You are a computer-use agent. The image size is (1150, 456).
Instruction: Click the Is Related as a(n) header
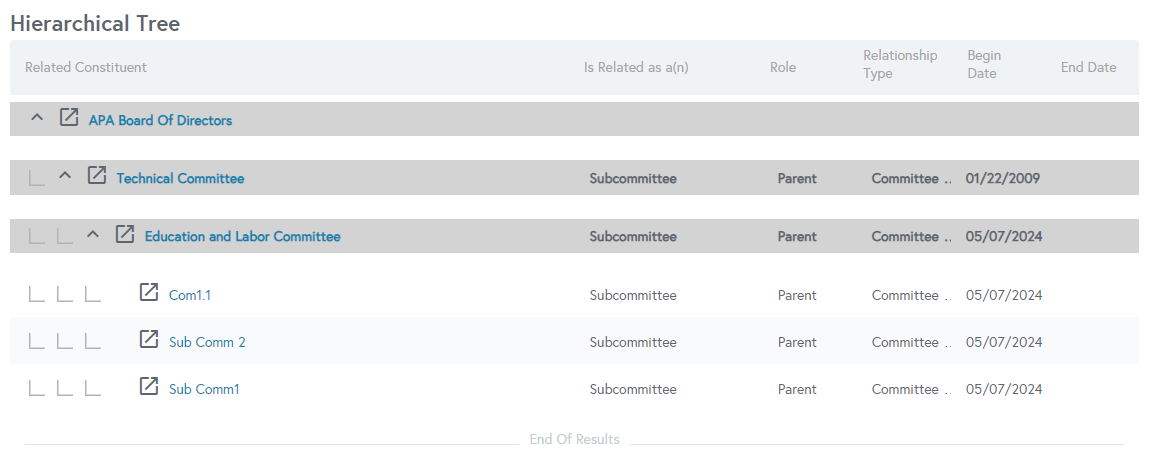[x=636, y=67]
